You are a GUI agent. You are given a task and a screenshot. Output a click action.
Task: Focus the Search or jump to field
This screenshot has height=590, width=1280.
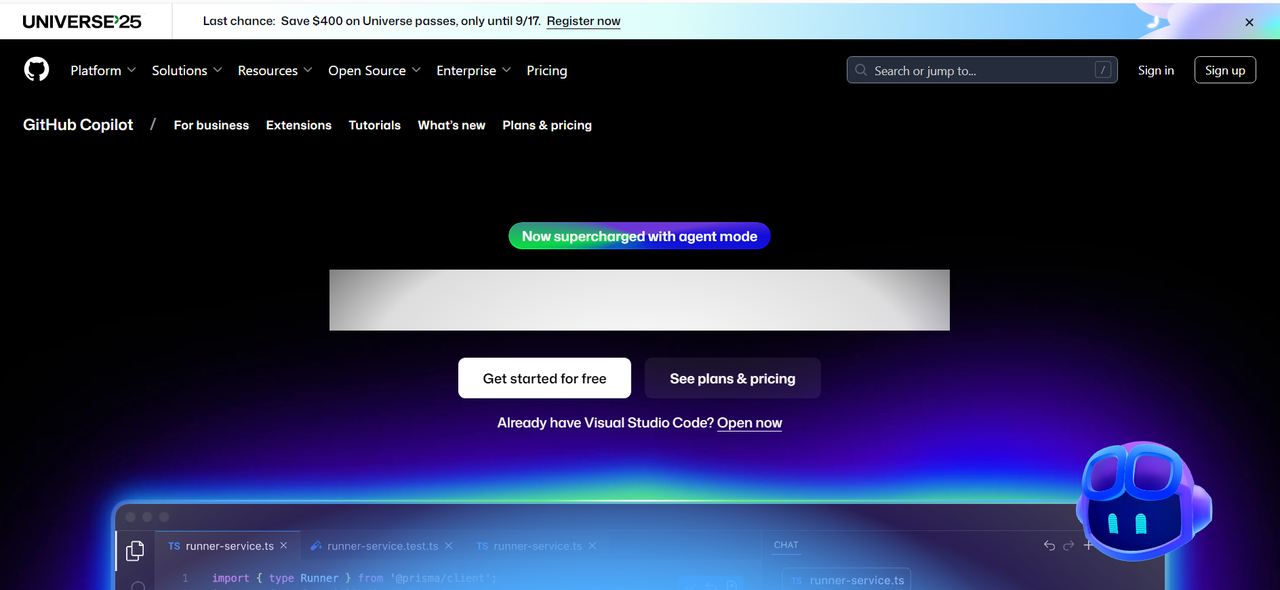pyautogui.click(x=982, y=70)
